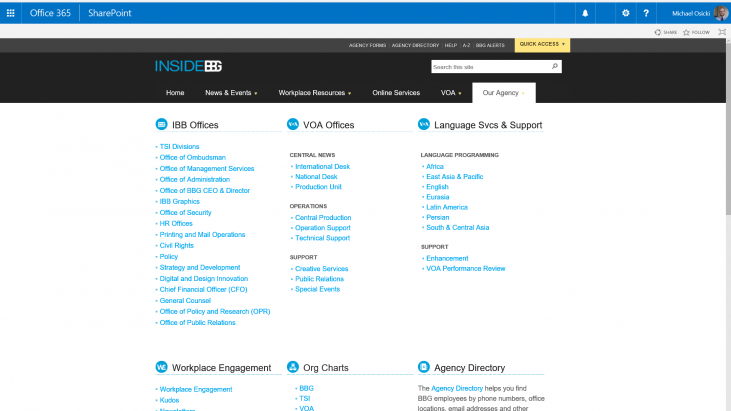Open Office of Public Relations link
The height and width of the screenshot is (411, 731).
(197, 322)
